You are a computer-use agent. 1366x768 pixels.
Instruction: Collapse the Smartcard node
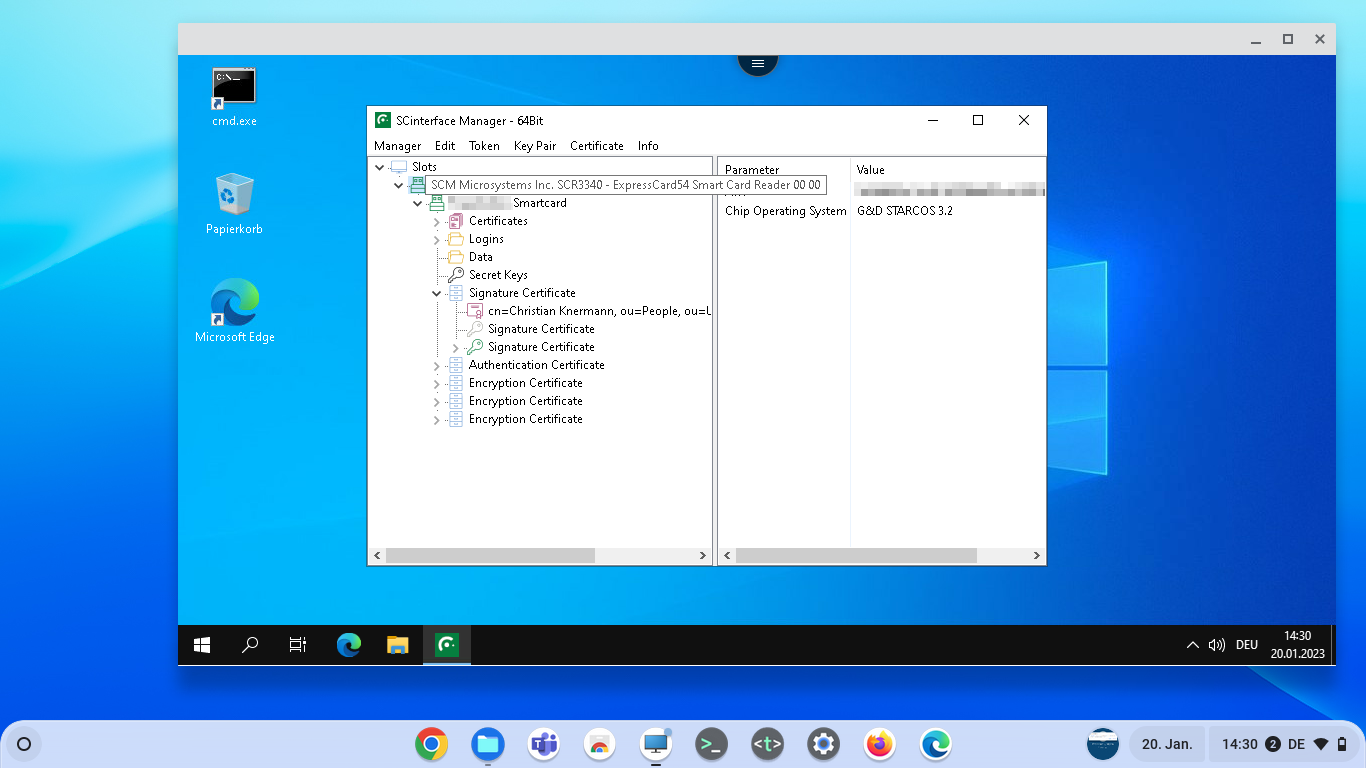pyautogui.click(x=417, y=203)
